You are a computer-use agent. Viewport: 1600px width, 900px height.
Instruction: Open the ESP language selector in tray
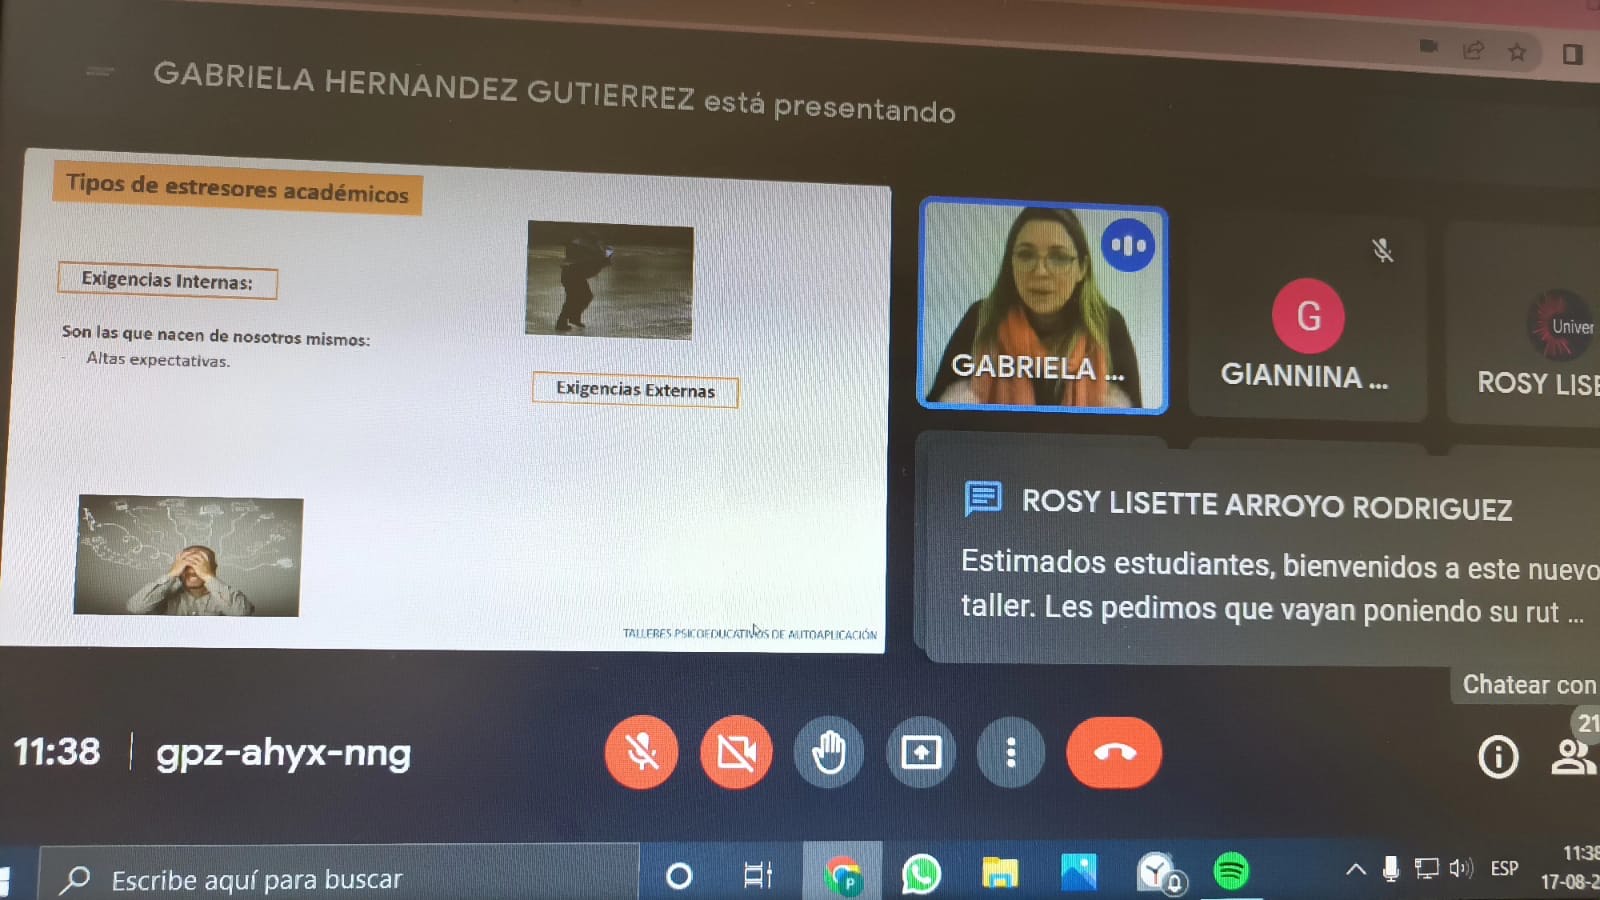tap(1504, 869)
